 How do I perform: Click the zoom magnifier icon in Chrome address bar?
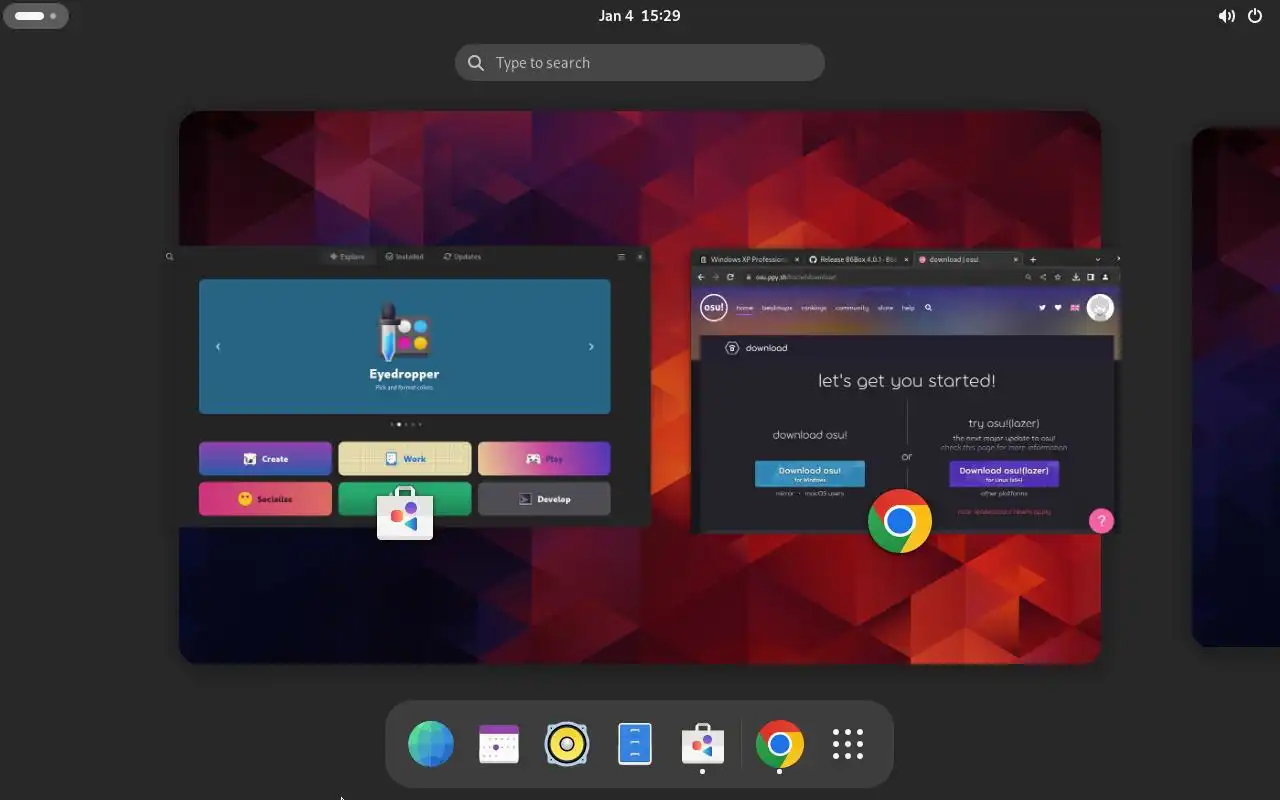(x=1028, y=277)
